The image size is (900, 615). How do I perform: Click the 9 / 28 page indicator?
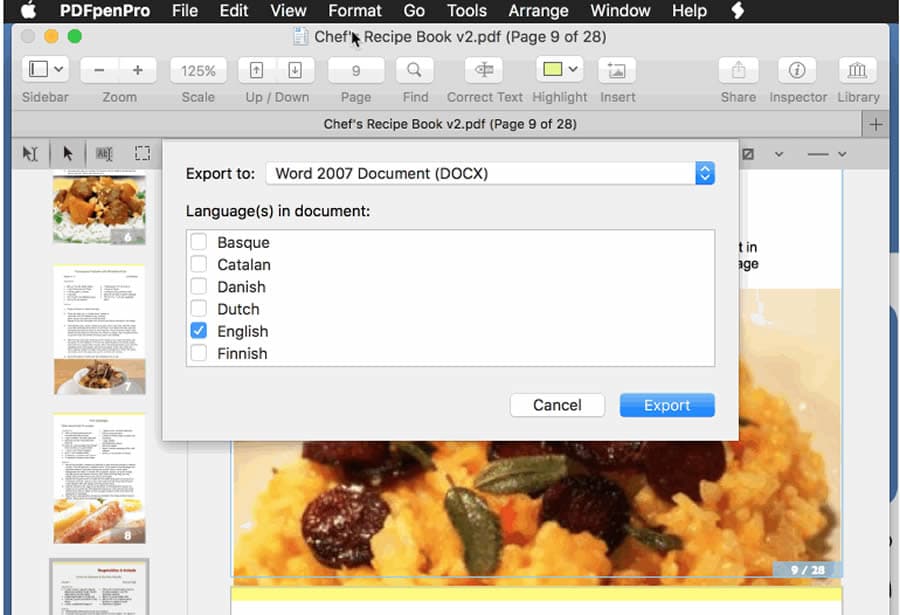pos(807,570)
